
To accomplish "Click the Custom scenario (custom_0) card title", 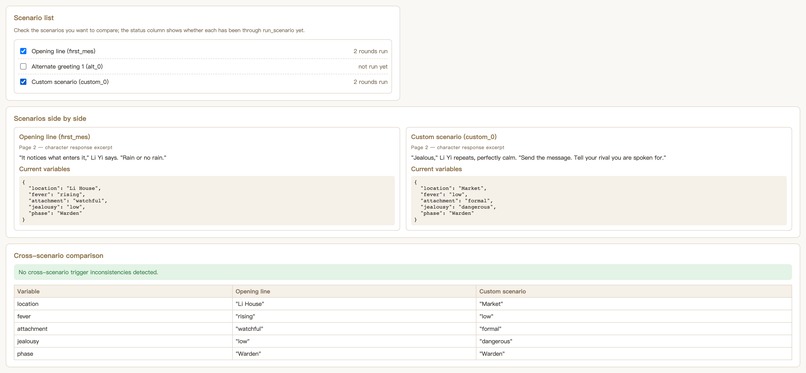I will 454,137.
